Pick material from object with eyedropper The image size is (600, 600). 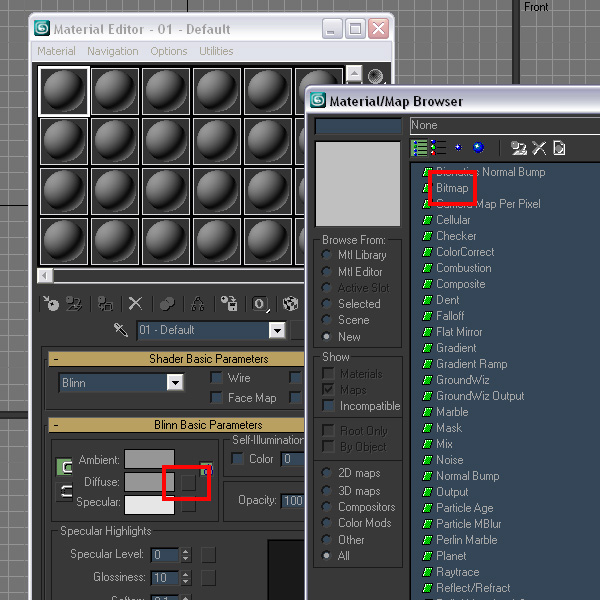(121, 330)
